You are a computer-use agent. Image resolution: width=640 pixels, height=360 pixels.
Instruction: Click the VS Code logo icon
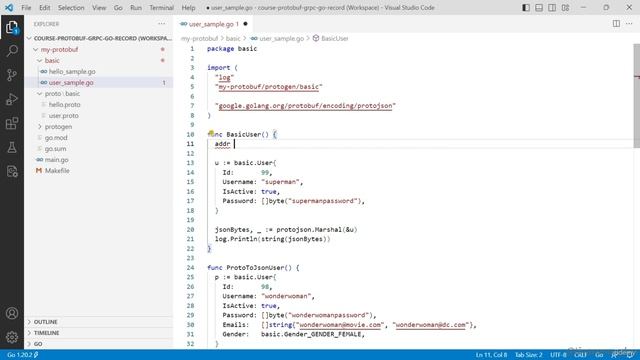point(9,8)
